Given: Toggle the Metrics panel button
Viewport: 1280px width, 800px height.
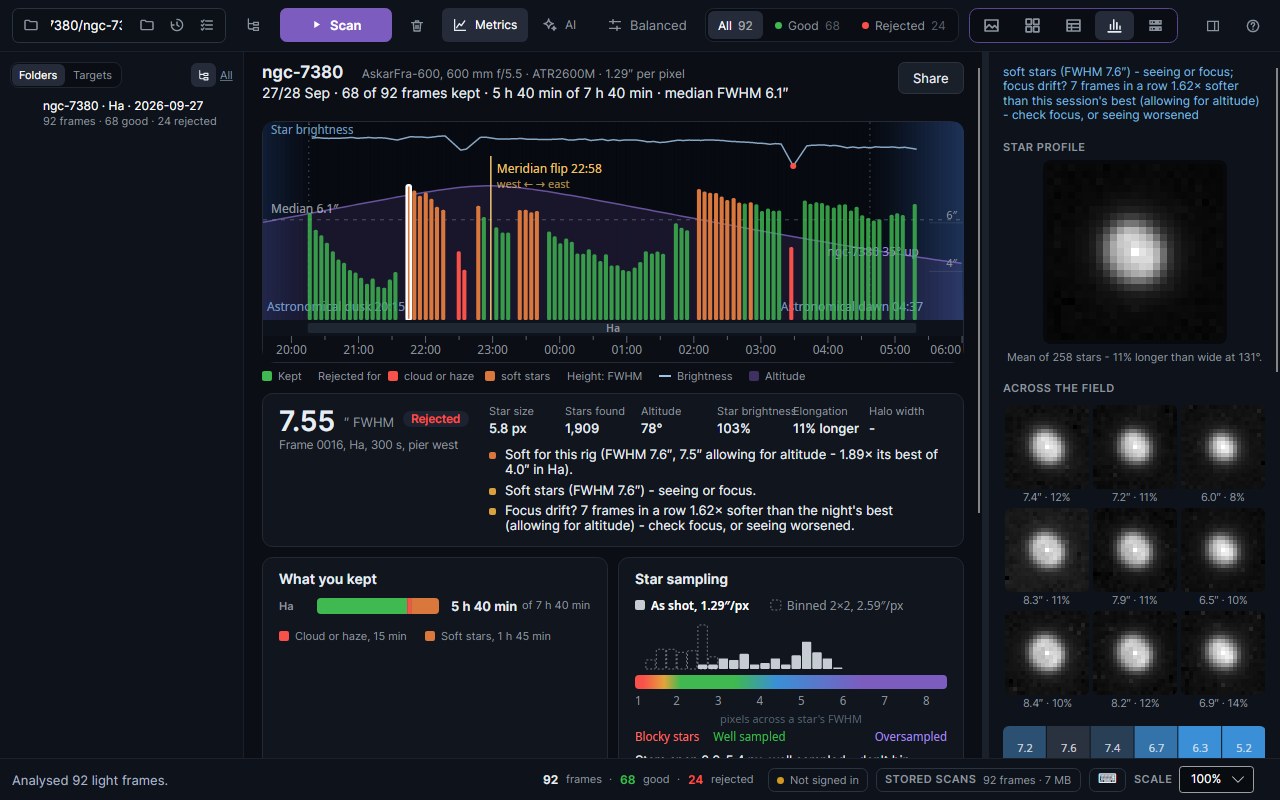Looking at the screenshot, I should point(485,25).
